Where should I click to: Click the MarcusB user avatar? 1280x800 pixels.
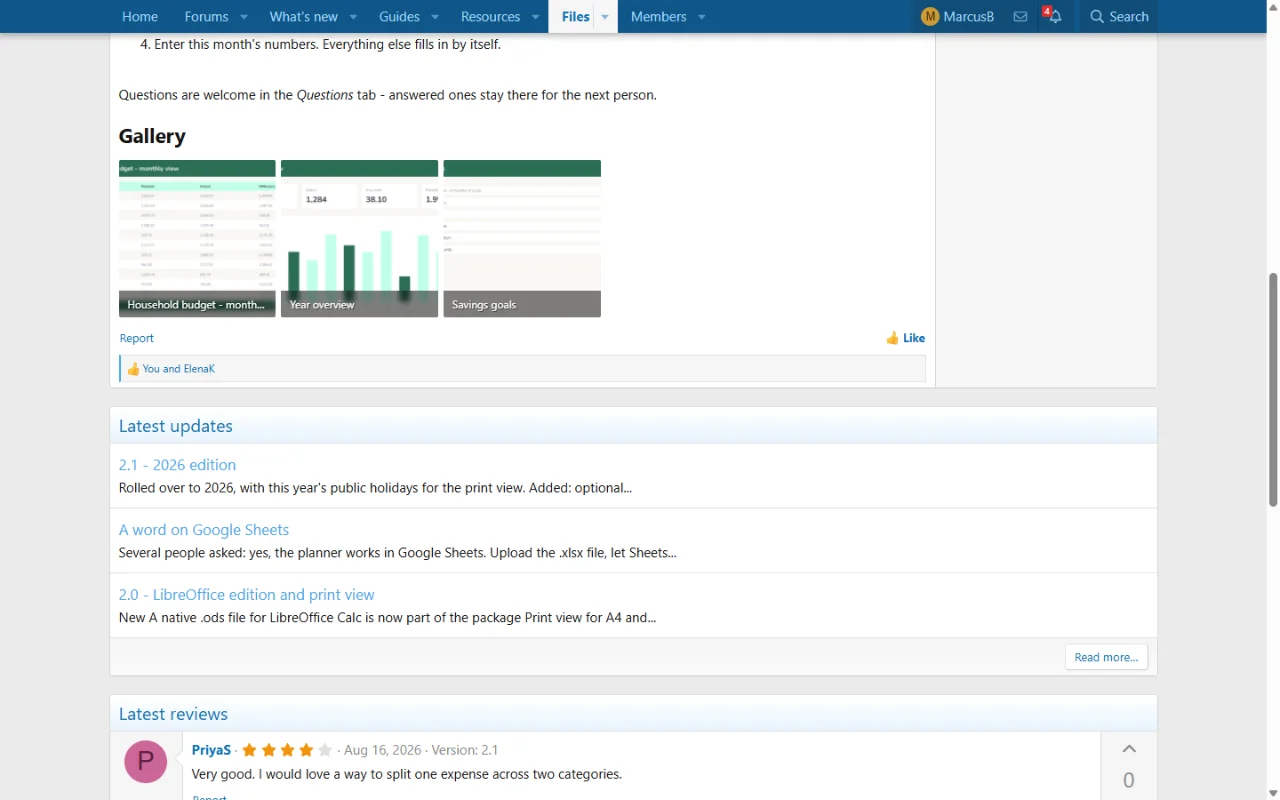pos(930,17)
